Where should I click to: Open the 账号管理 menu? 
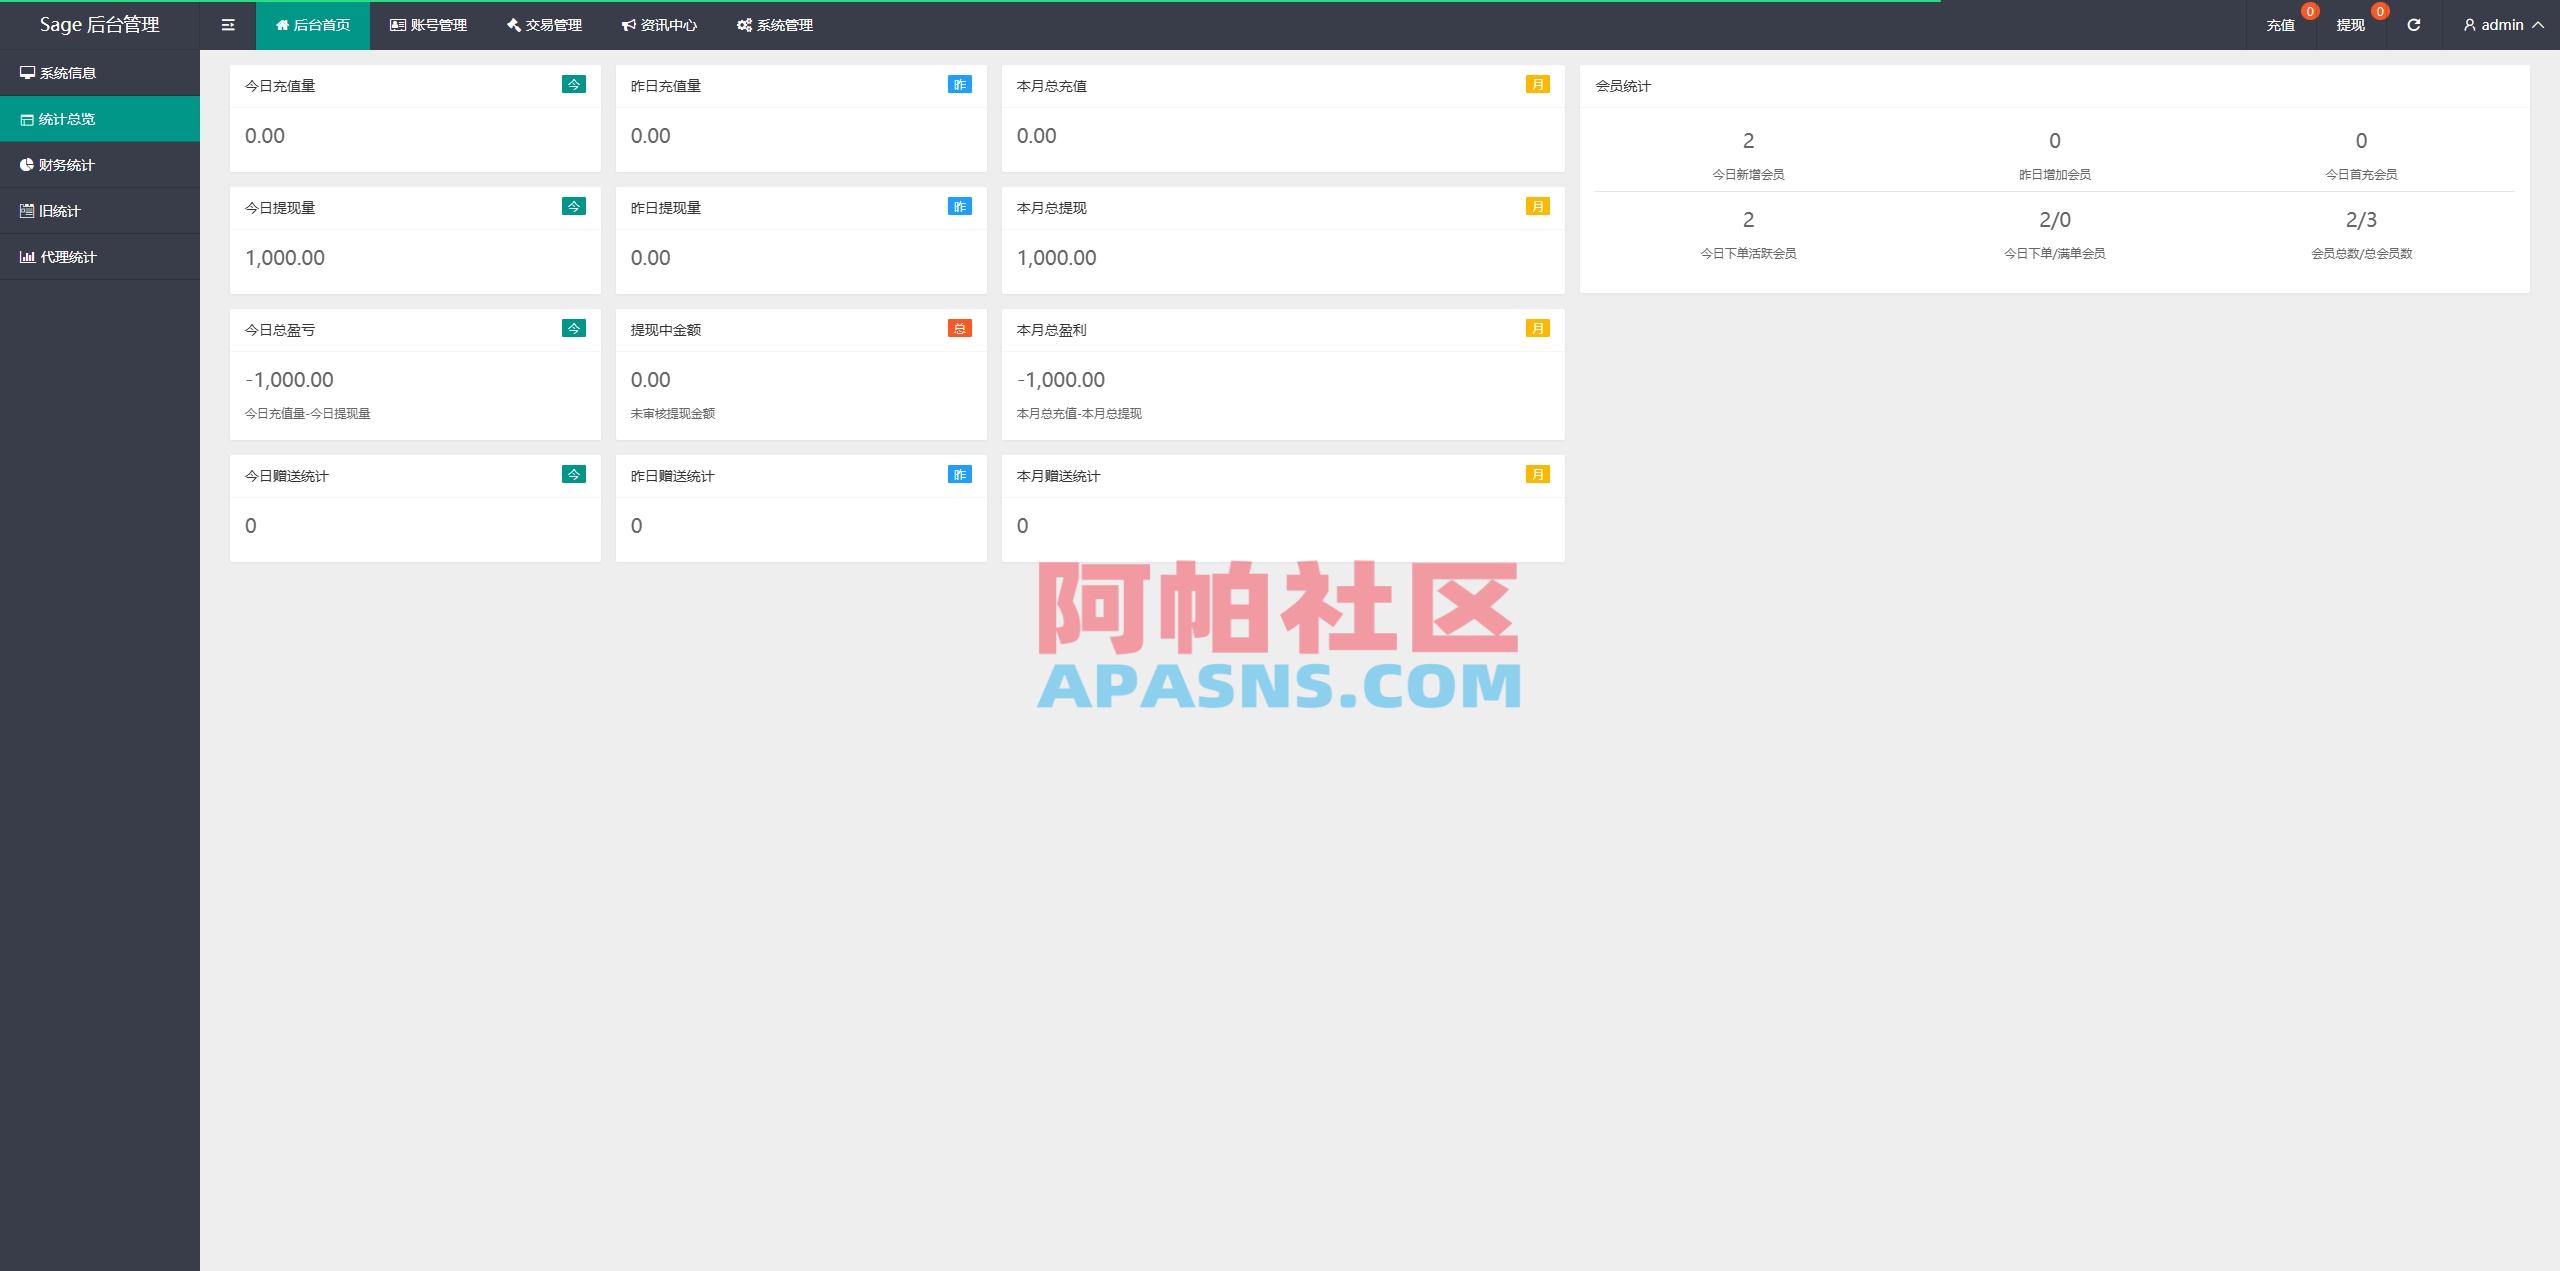pos(430,25)
